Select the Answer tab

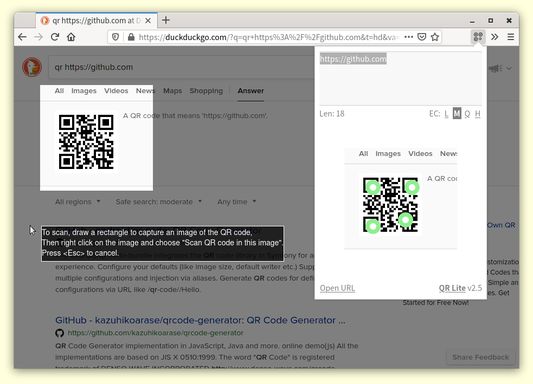click(251, 91)
